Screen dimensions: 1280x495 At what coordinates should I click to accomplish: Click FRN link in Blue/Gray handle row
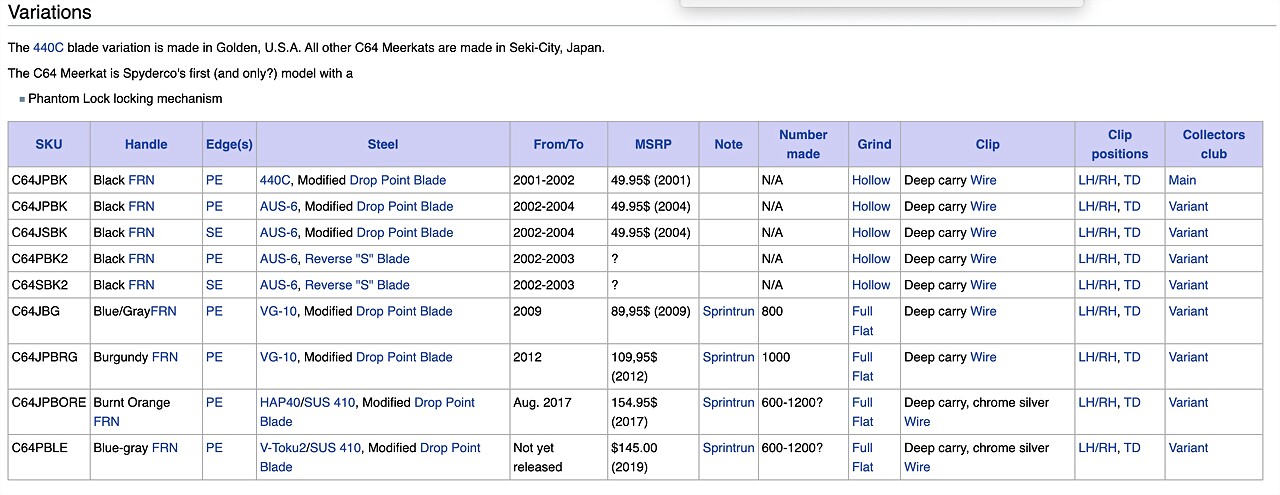click(x=163, y=311)
